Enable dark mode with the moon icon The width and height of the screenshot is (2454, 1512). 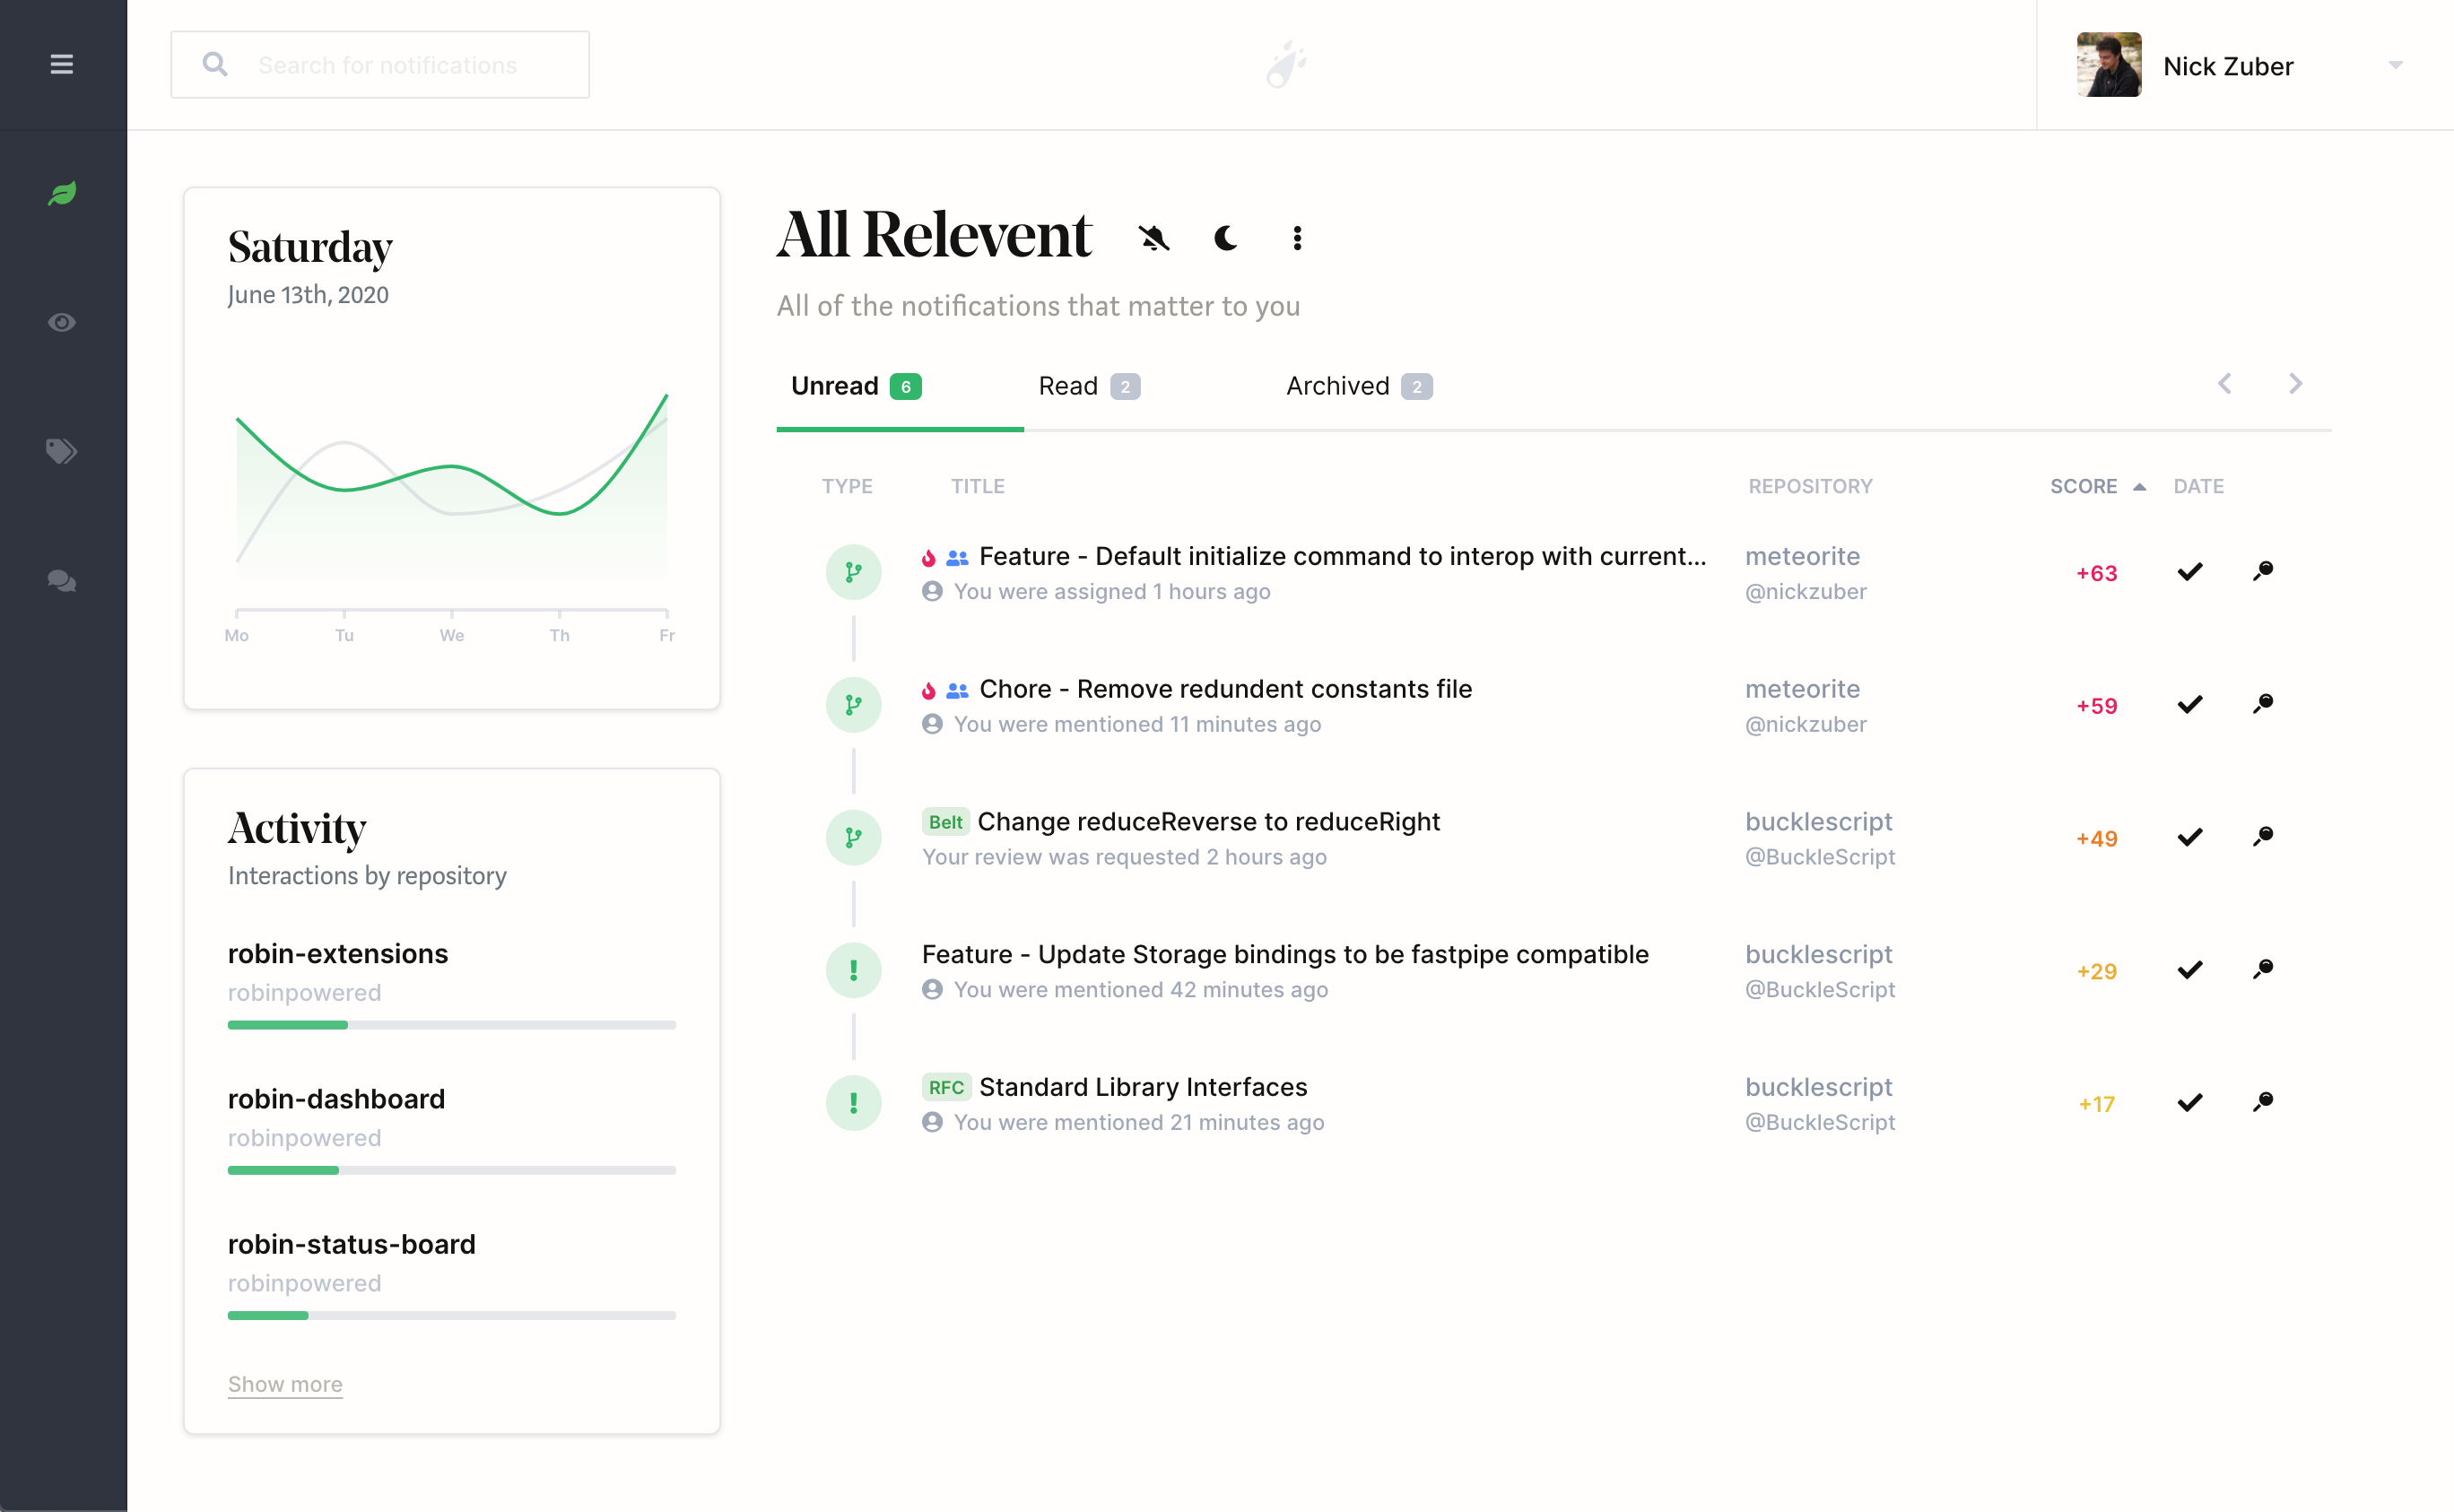[x=1224, y=238]
